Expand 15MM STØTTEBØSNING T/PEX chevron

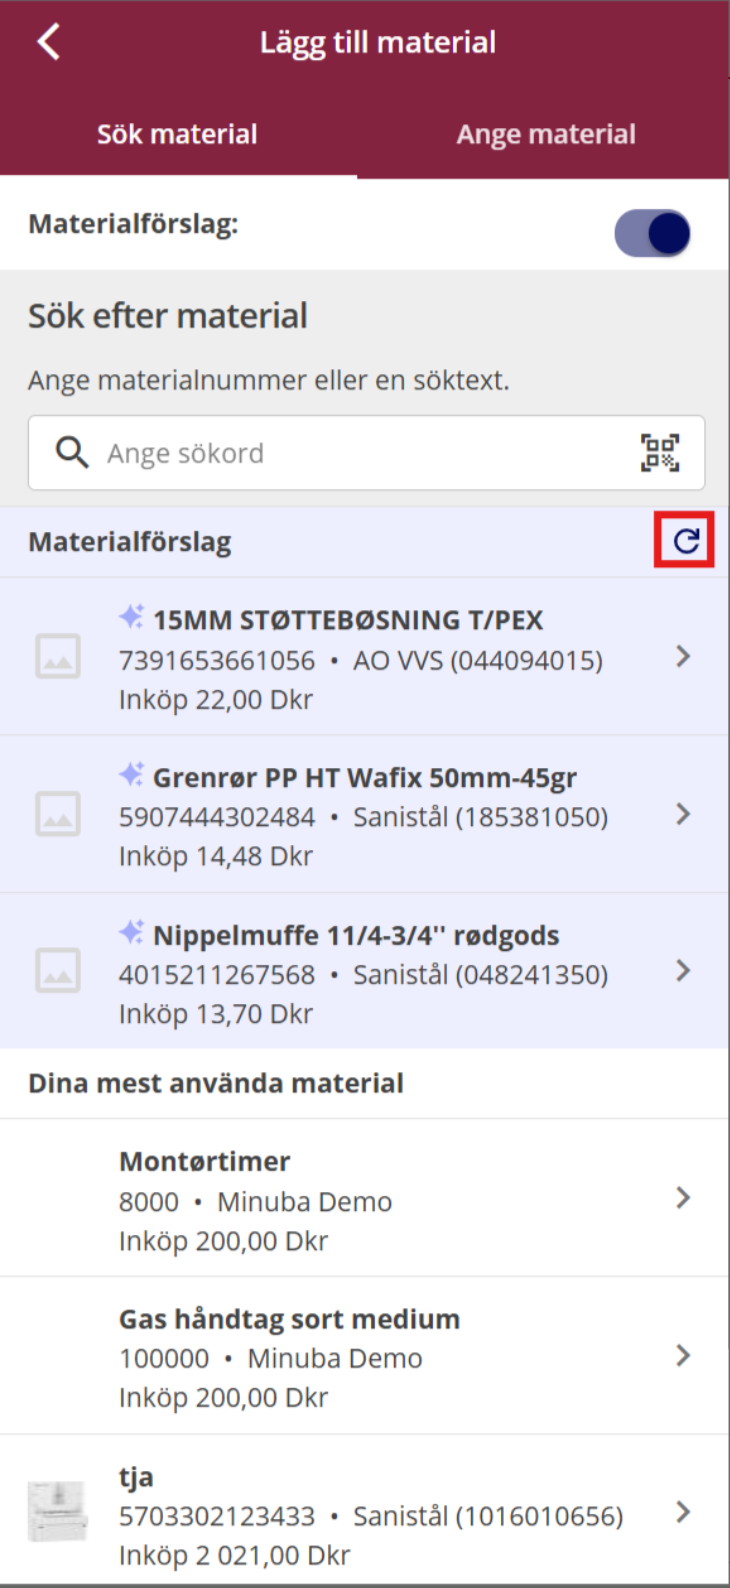coord(683,656)
